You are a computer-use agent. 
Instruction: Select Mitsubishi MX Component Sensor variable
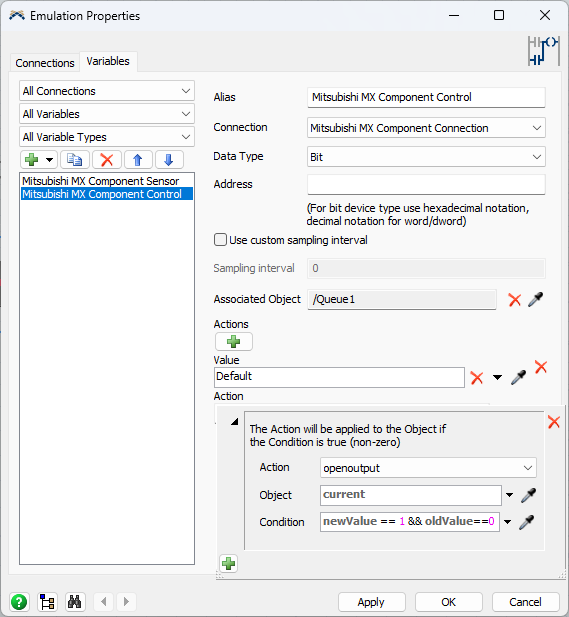[x=101, y=181]
